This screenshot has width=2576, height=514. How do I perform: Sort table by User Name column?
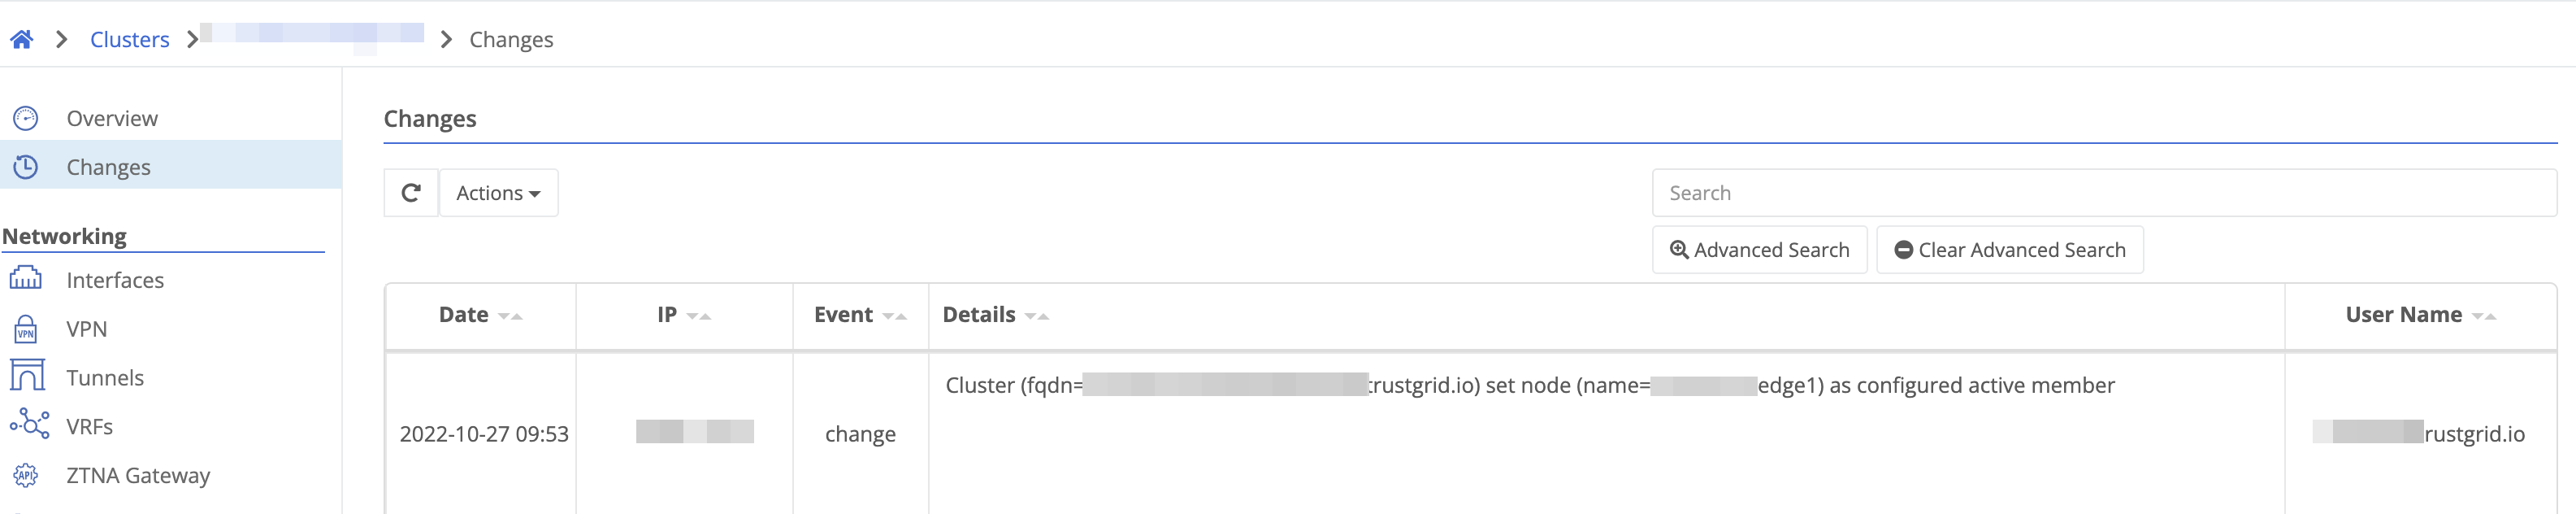tap(2421, 315)
